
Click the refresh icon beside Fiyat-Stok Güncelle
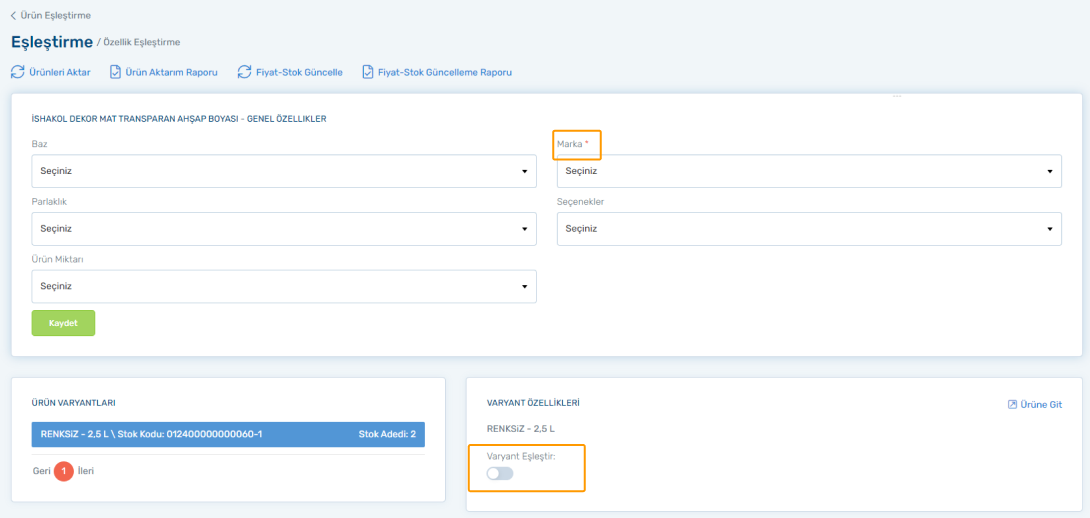(x=244, y=72)
